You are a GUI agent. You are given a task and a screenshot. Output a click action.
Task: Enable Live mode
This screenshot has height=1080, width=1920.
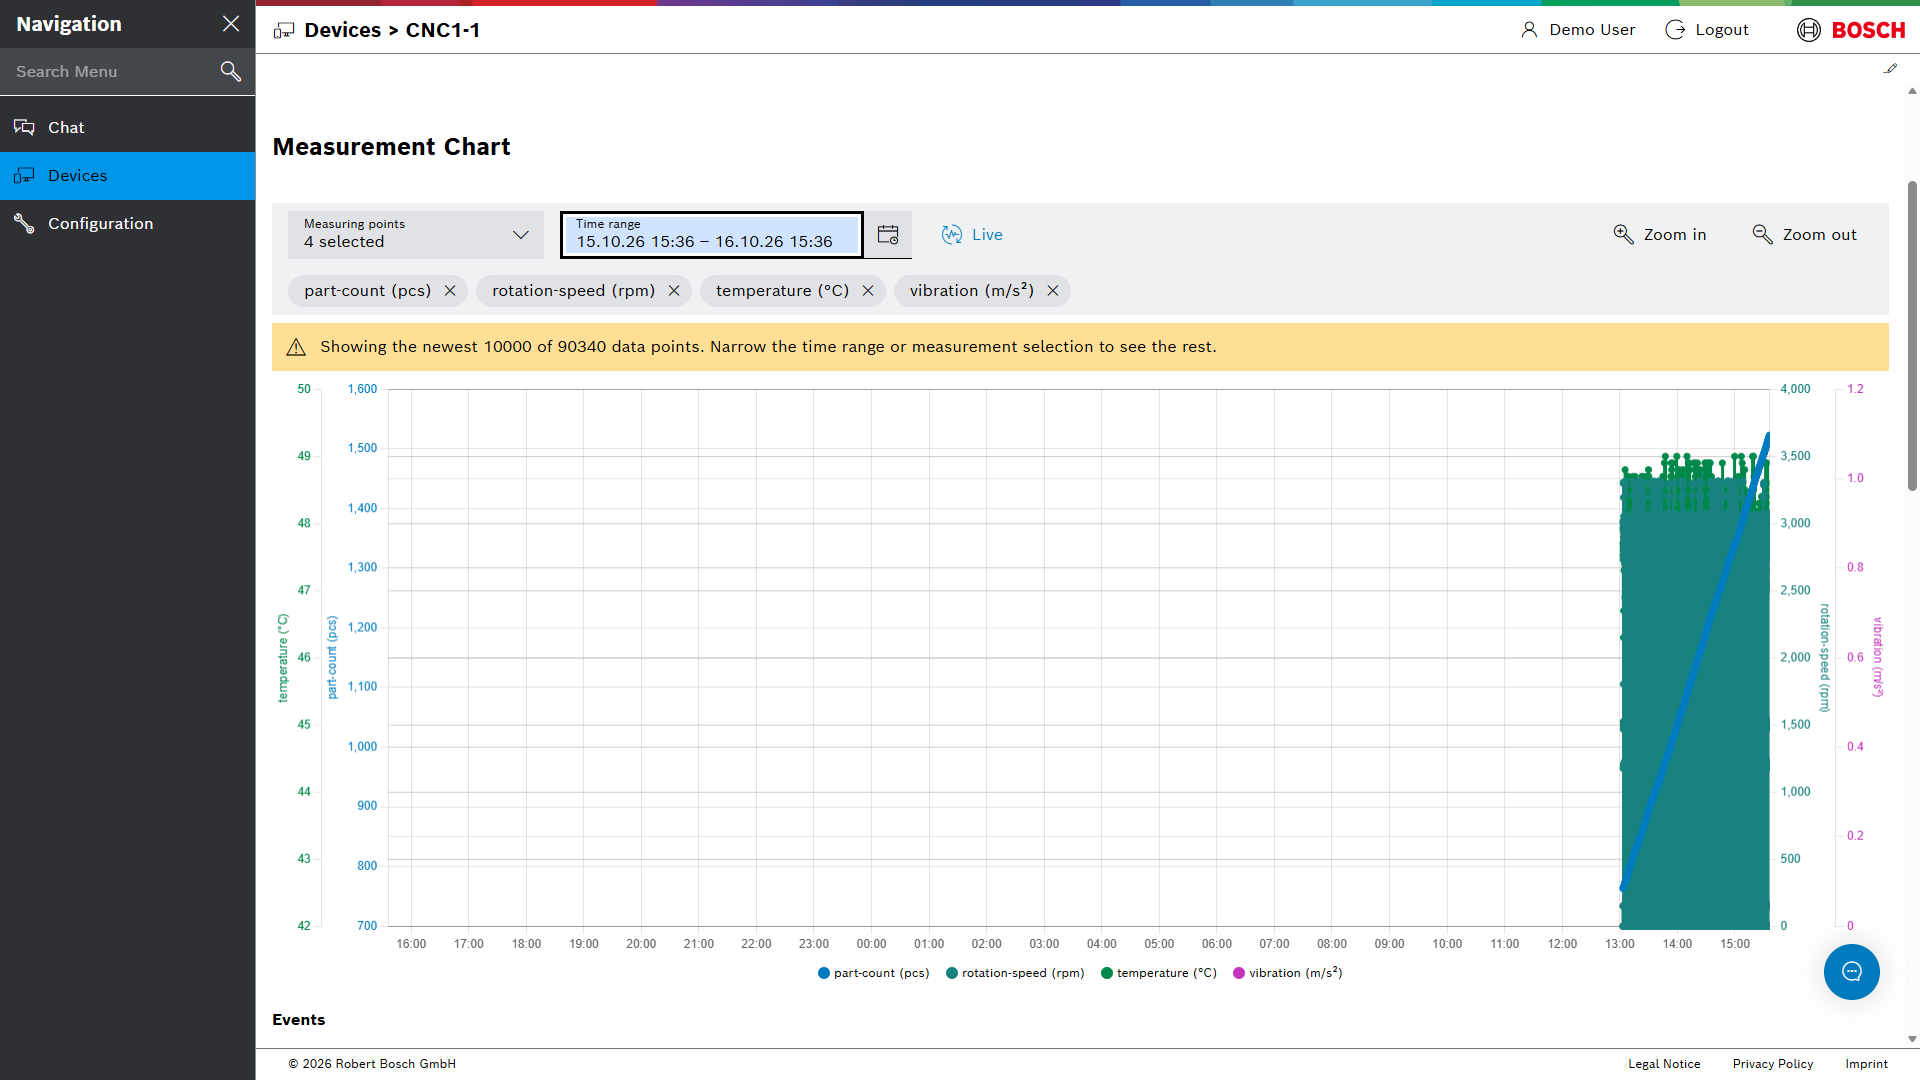[x=972, y=234]
